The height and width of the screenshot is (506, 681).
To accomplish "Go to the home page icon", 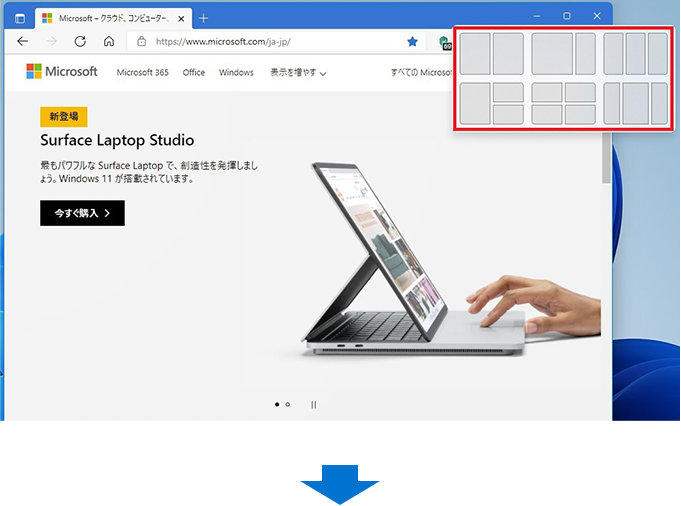I will tap(109, 42).
